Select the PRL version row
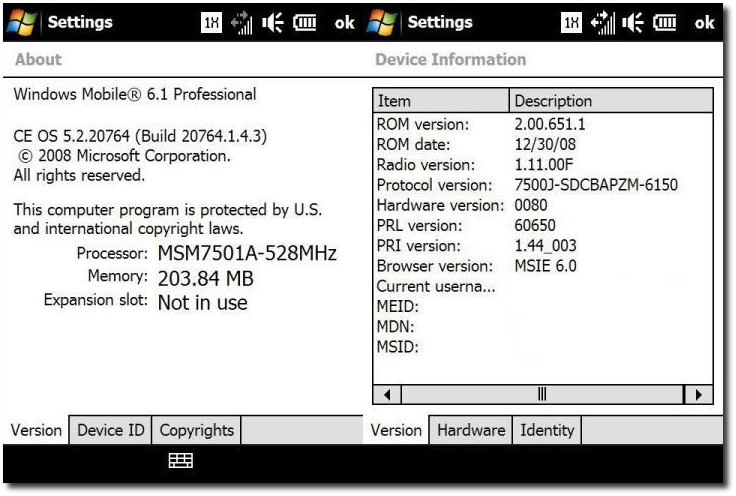This screenshot has width=736, height=496. (543, 225)
